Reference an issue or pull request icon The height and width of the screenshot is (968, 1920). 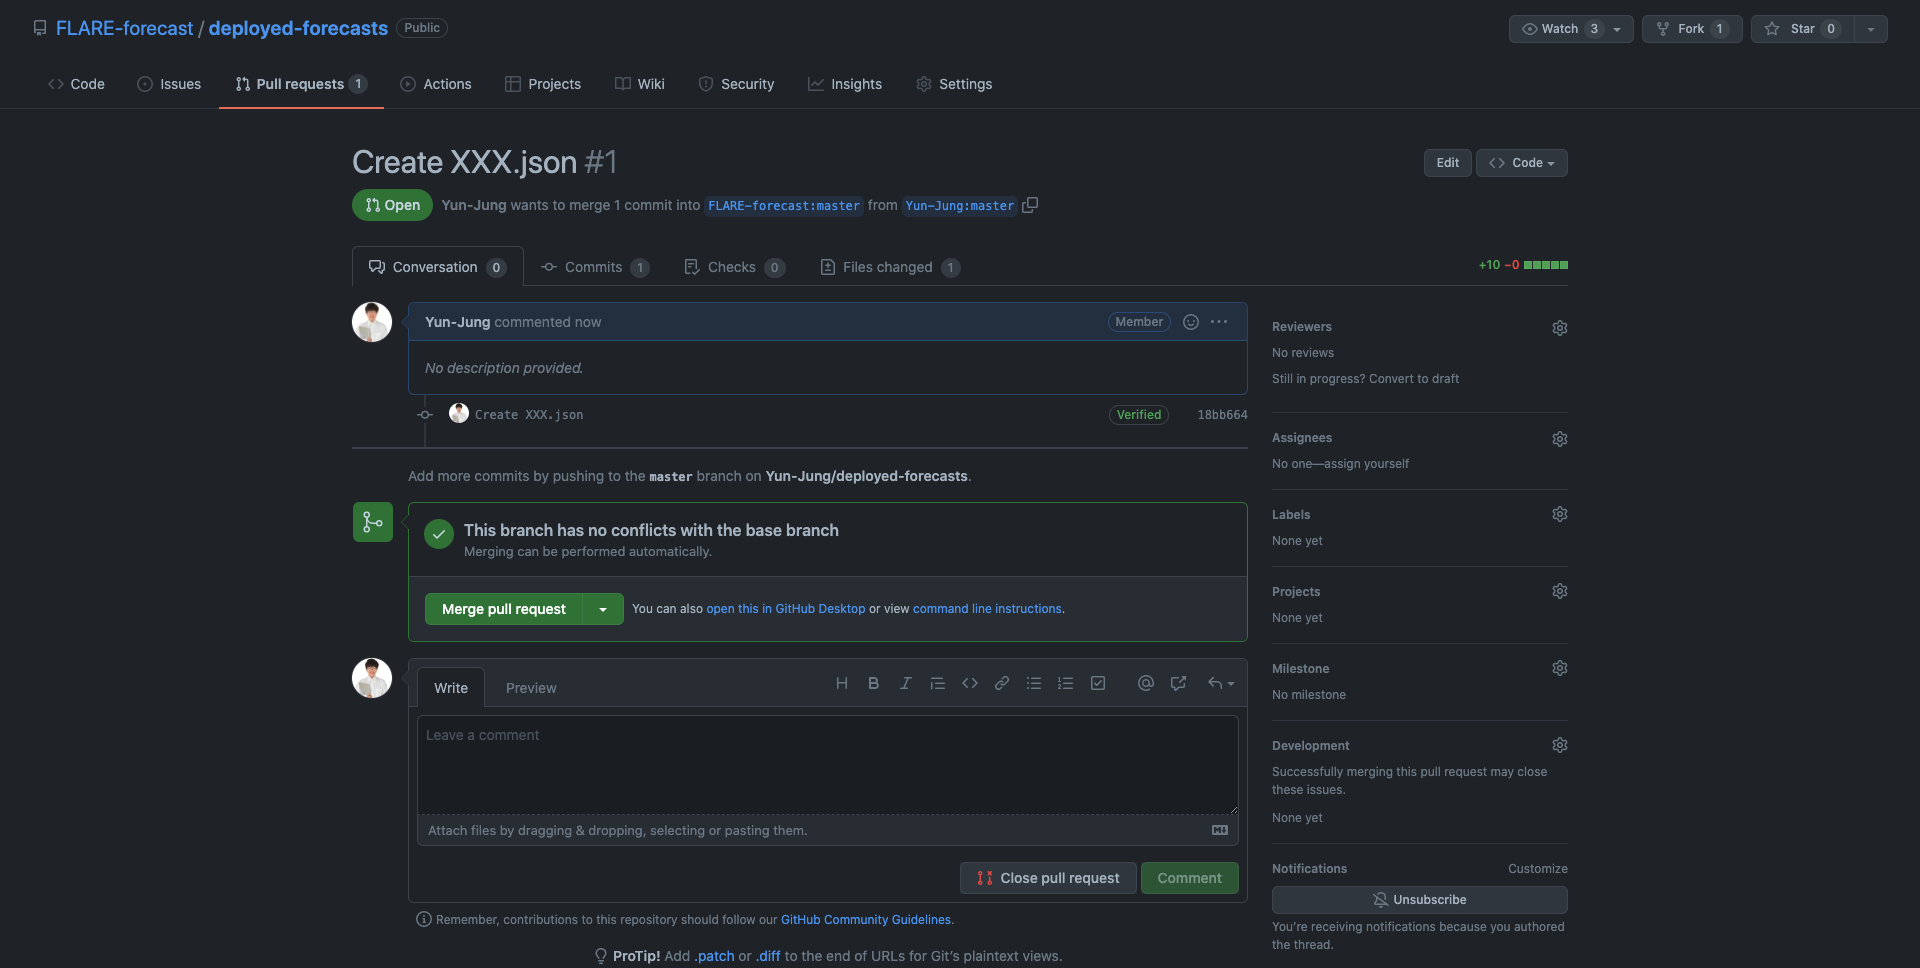(x=1179, y=683)
